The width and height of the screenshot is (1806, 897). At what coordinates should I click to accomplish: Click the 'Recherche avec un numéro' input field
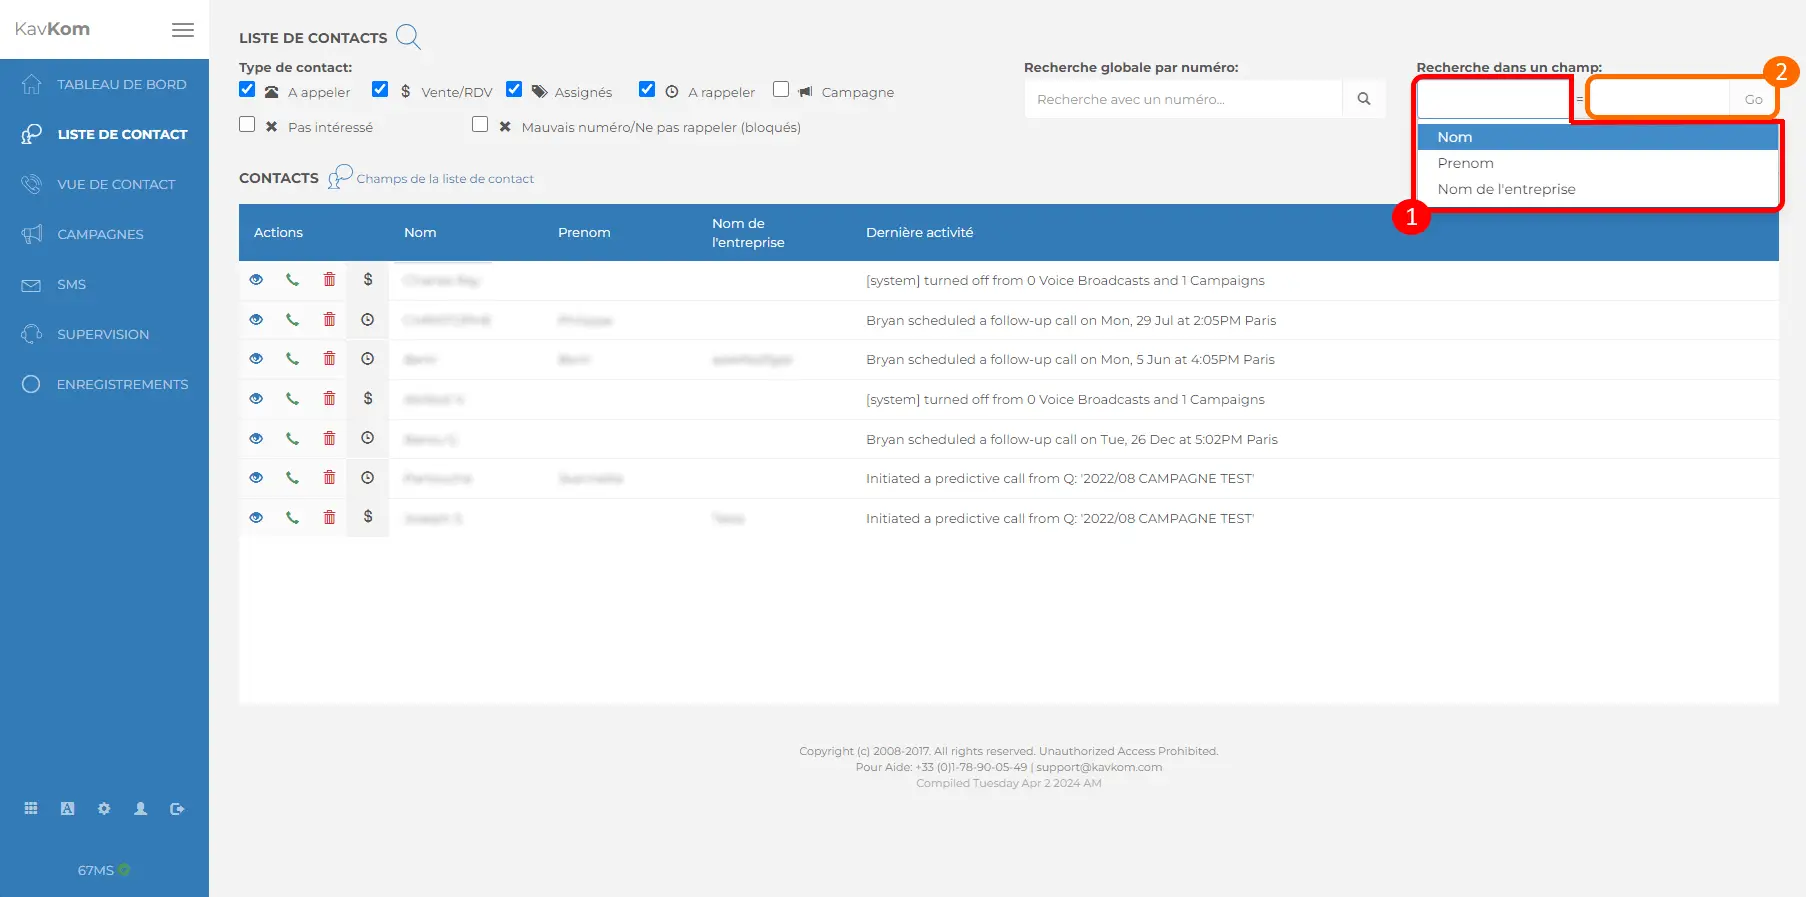pos(1183,99)
